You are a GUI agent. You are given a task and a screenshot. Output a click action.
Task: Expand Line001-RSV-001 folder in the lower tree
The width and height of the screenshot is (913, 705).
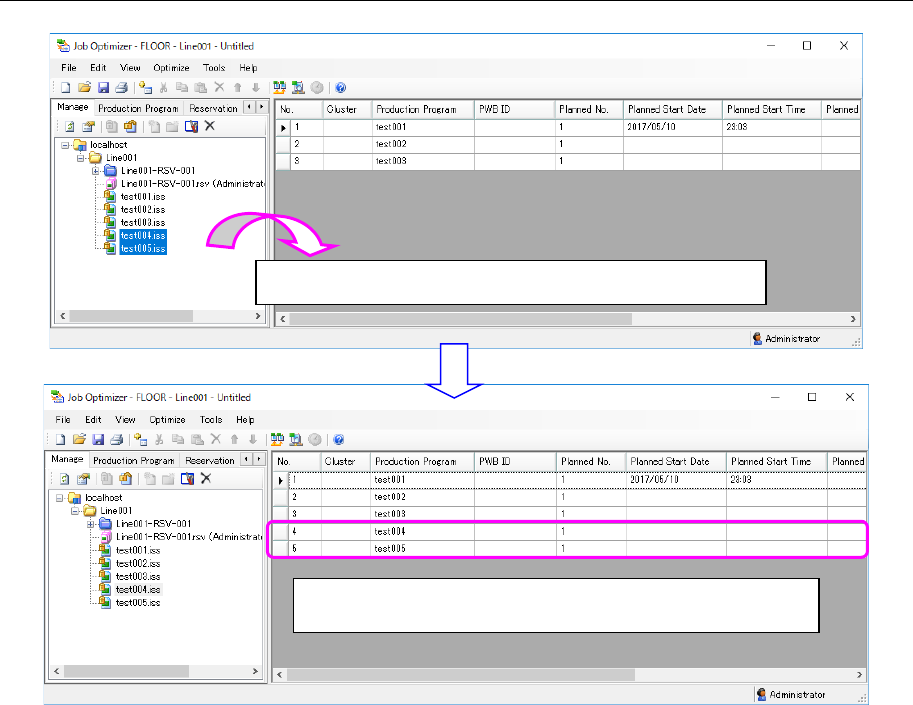91,523
